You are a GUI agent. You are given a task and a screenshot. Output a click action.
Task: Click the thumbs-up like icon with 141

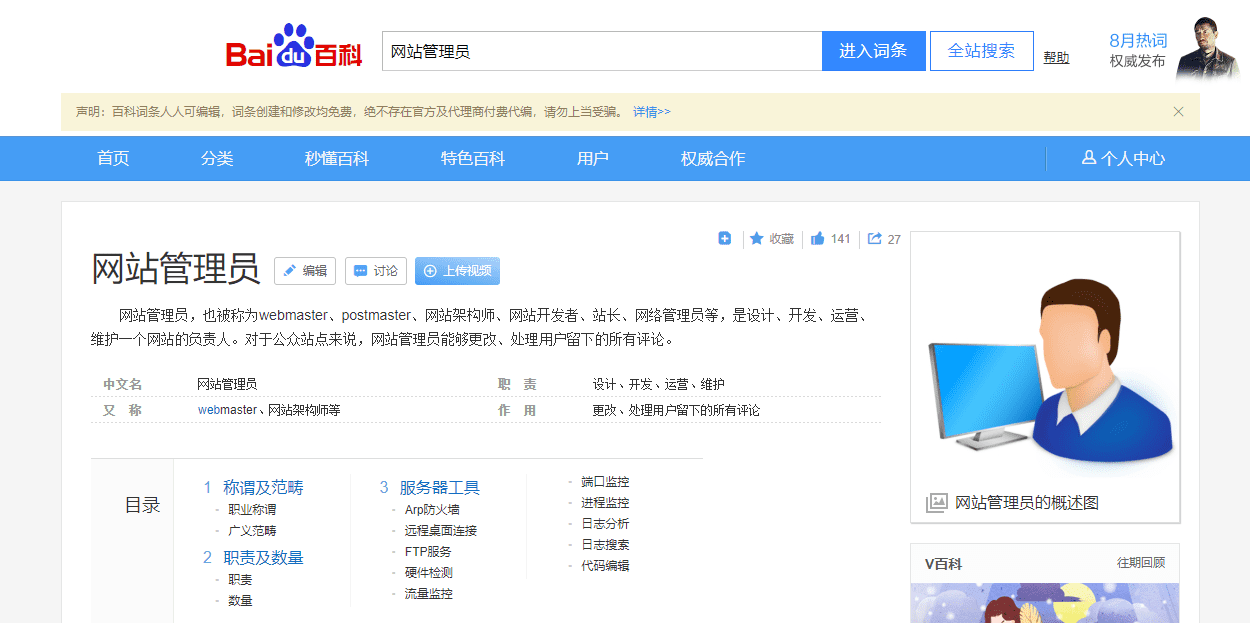click(818, 238)
